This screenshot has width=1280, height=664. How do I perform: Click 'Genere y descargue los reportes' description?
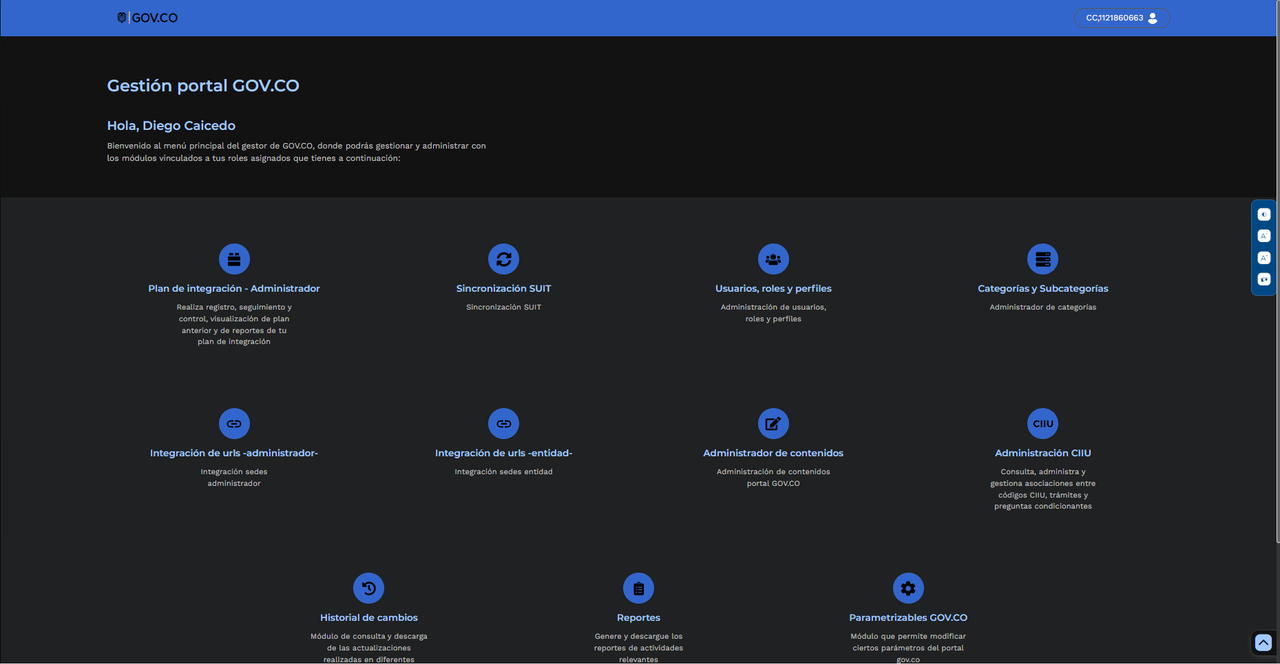point(638,648)
